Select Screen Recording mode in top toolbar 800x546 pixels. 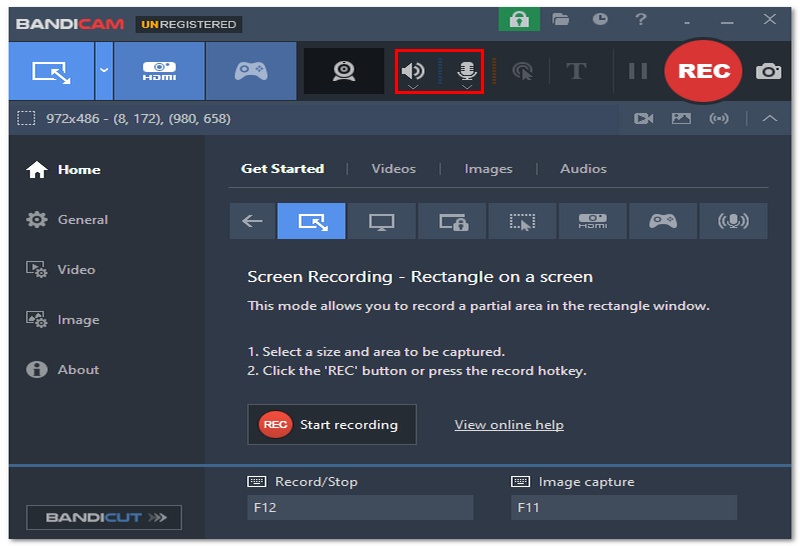pos(52,71)
